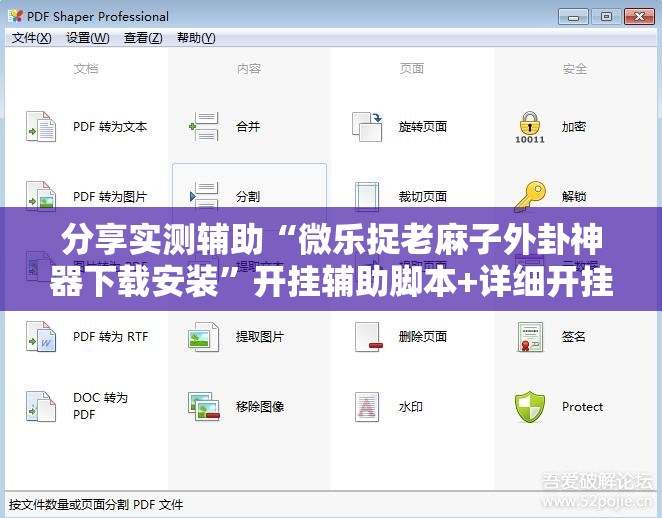Viewport: 662px width, 518px height.
Task: Choose the 合并 label
Action: tap(248, 127)
